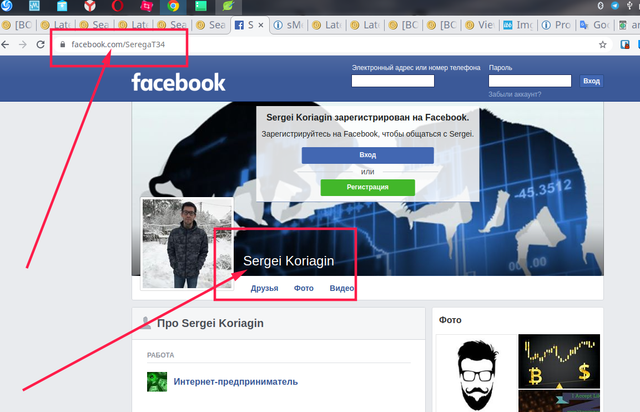640x412 pixels.
Task: Click the green Регистрация button
Action: (367, 187)
